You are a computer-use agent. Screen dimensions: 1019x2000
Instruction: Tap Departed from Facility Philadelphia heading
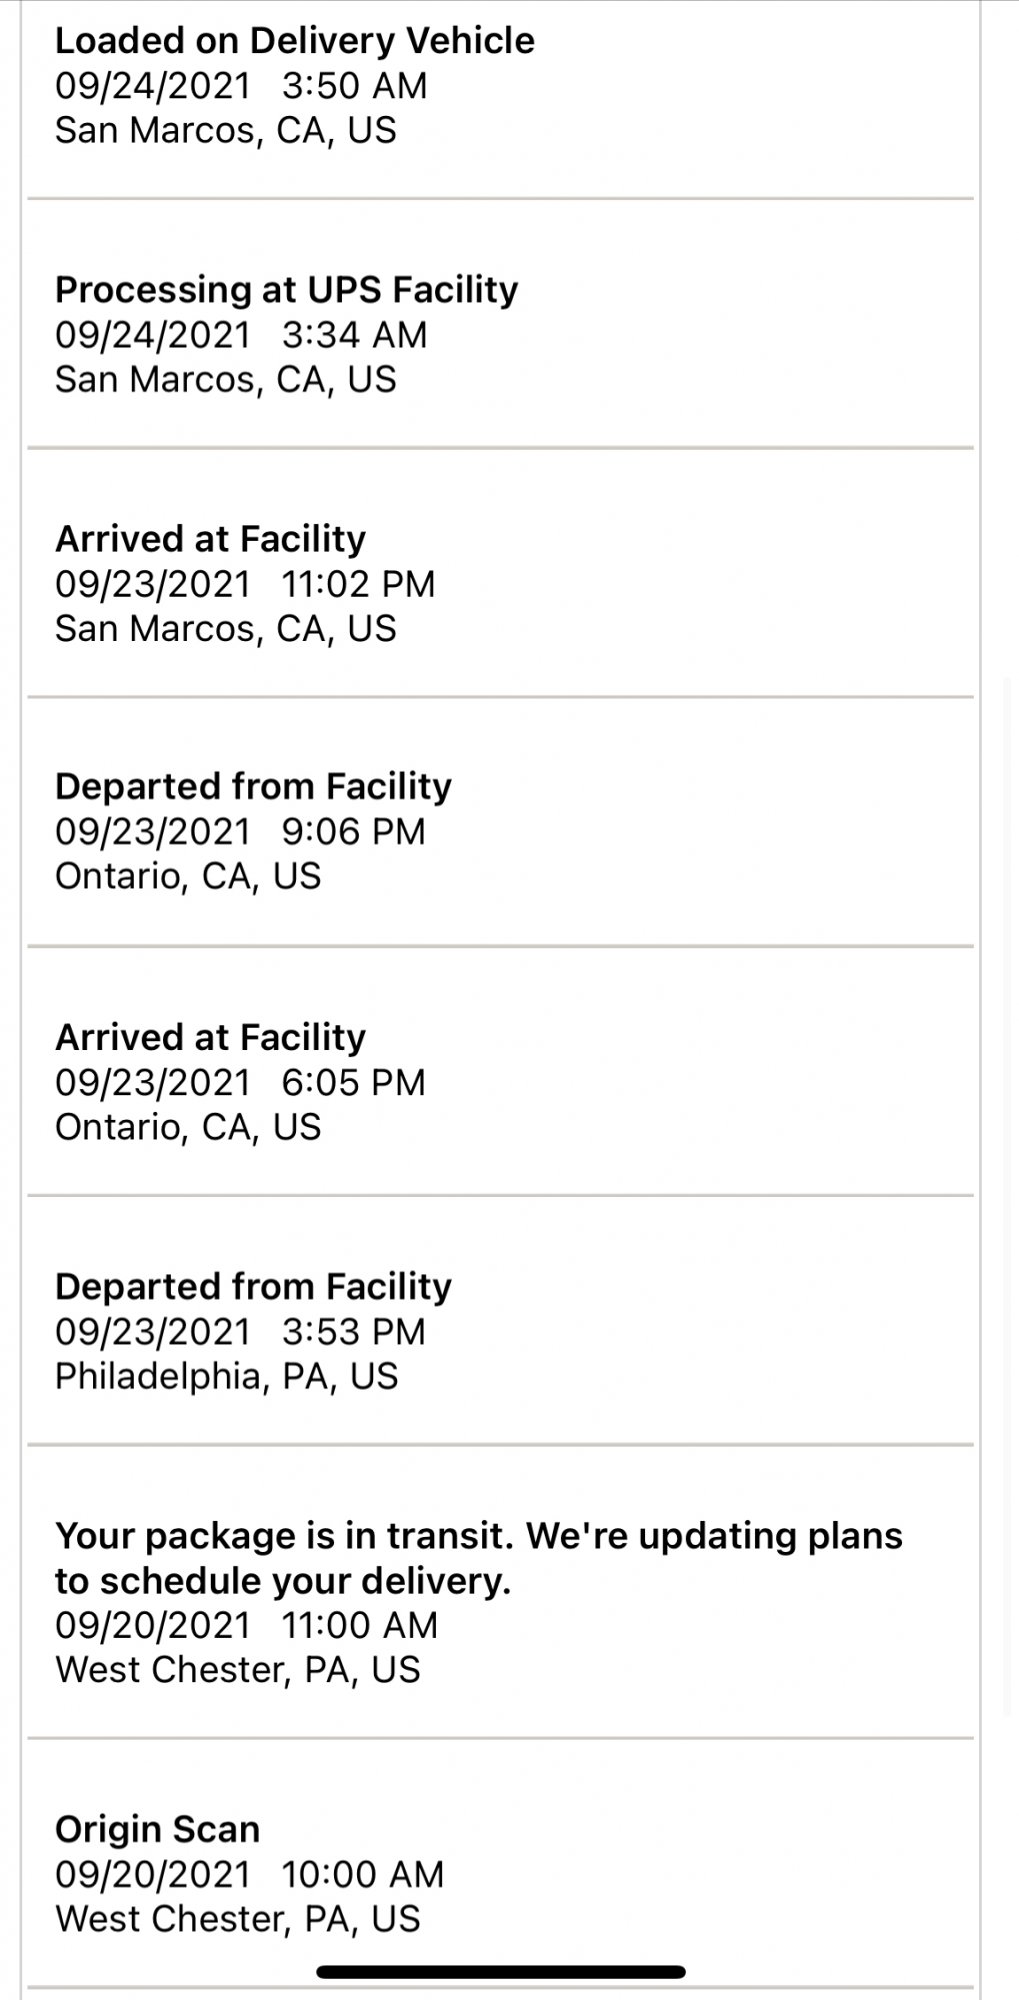(x=253, y=1287)
